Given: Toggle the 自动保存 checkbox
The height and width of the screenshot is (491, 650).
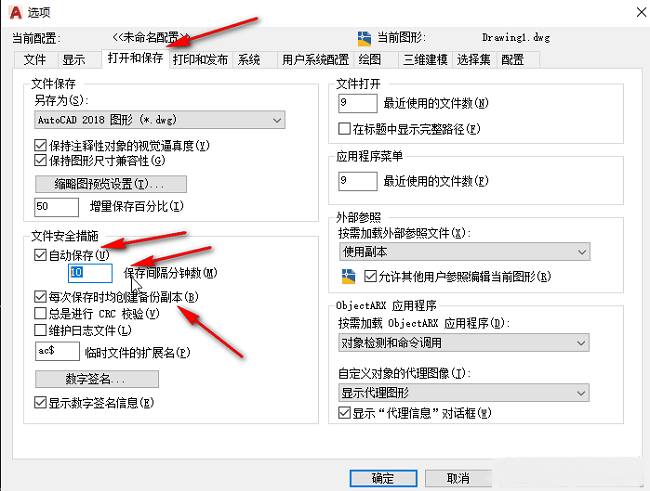Looking at the screenshot, I should 40,255.
